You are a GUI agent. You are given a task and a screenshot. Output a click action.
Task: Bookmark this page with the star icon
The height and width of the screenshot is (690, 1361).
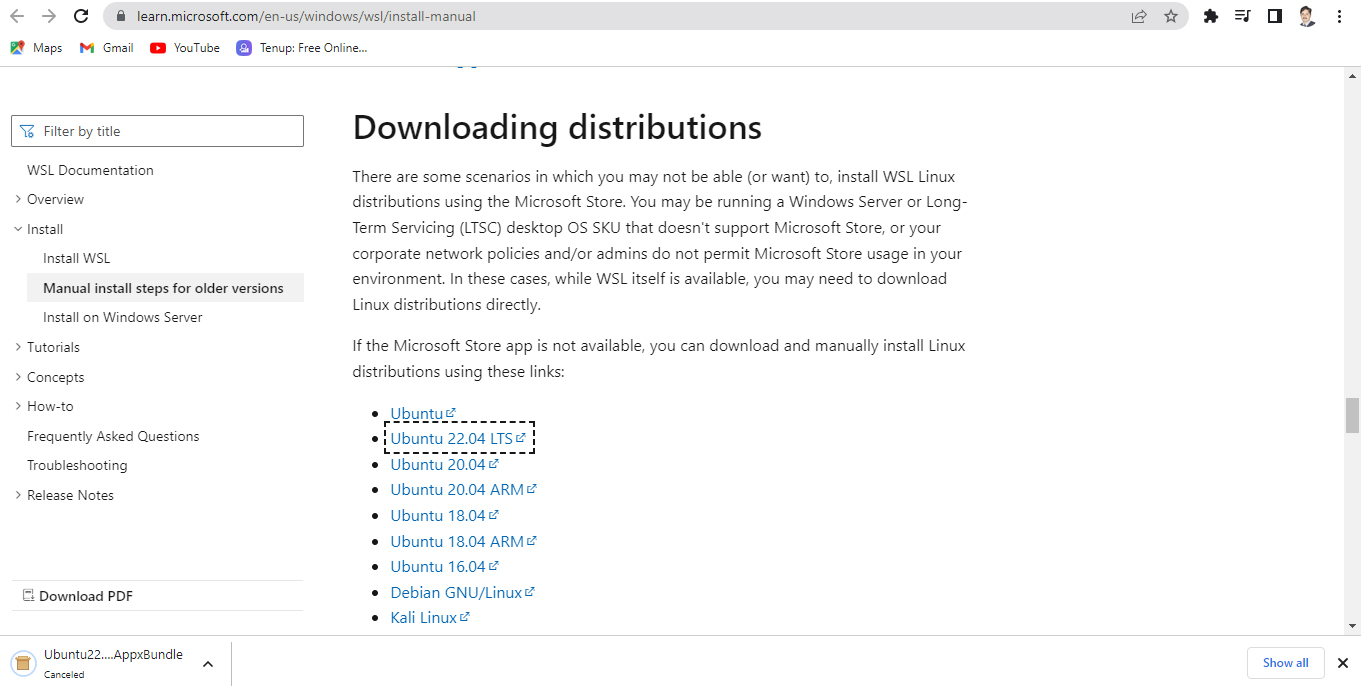(1170, 16)
